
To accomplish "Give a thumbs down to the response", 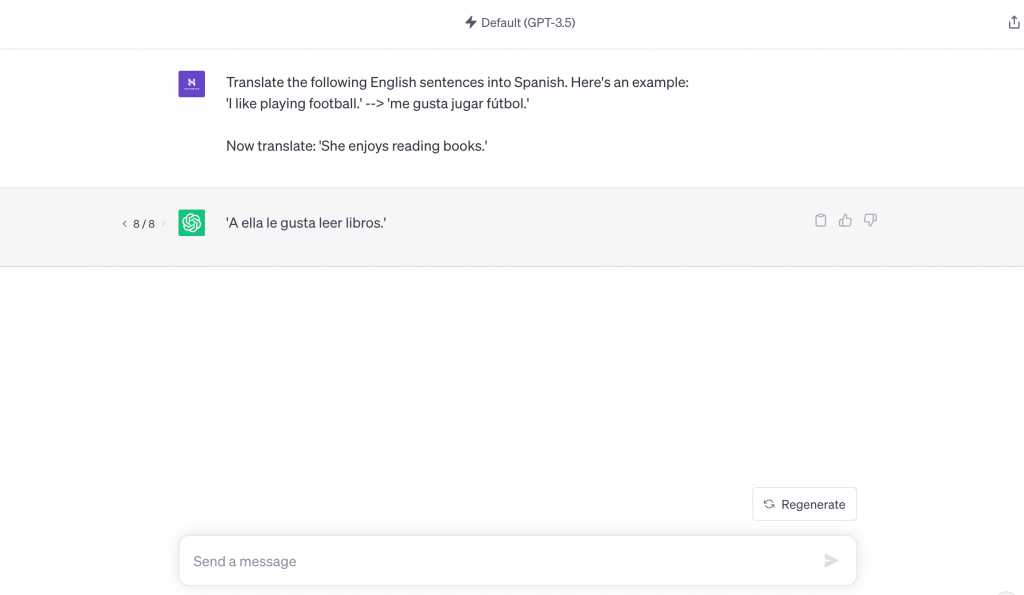I will pos(870,220).
